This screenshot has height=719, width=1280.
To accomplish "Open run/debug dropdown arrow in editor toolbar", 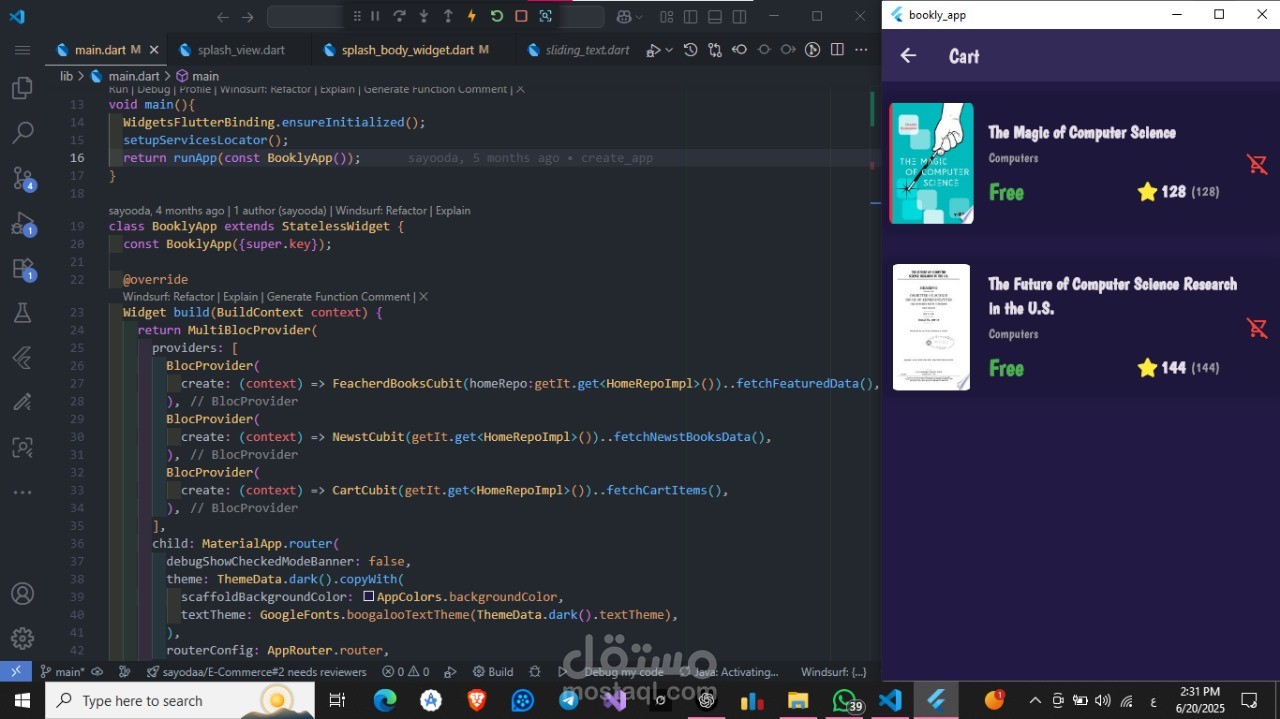I will [669, 50].
